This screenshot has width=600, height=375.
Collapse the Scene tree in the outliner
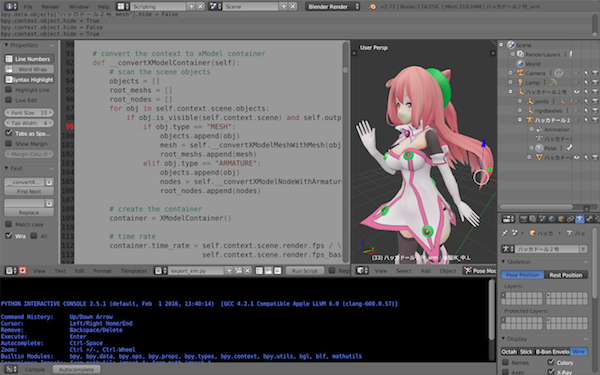(501, 45)
